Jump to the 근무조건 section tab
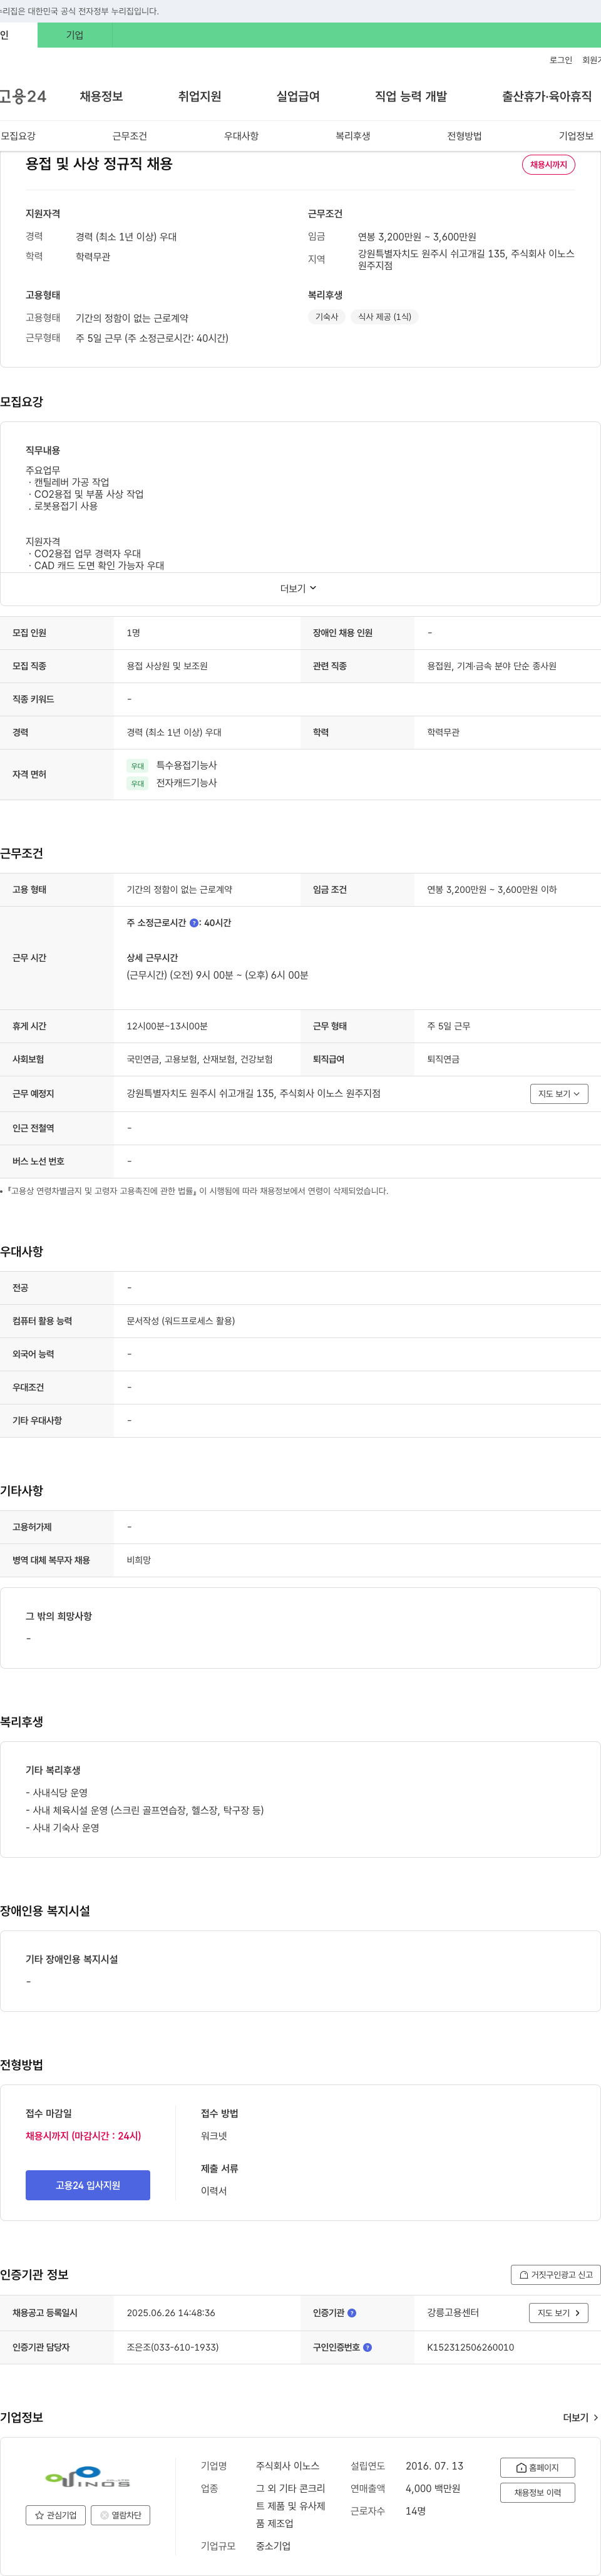Image resolution: width=601 pixels, height=2576 pixels. click(x=129, y=136)
